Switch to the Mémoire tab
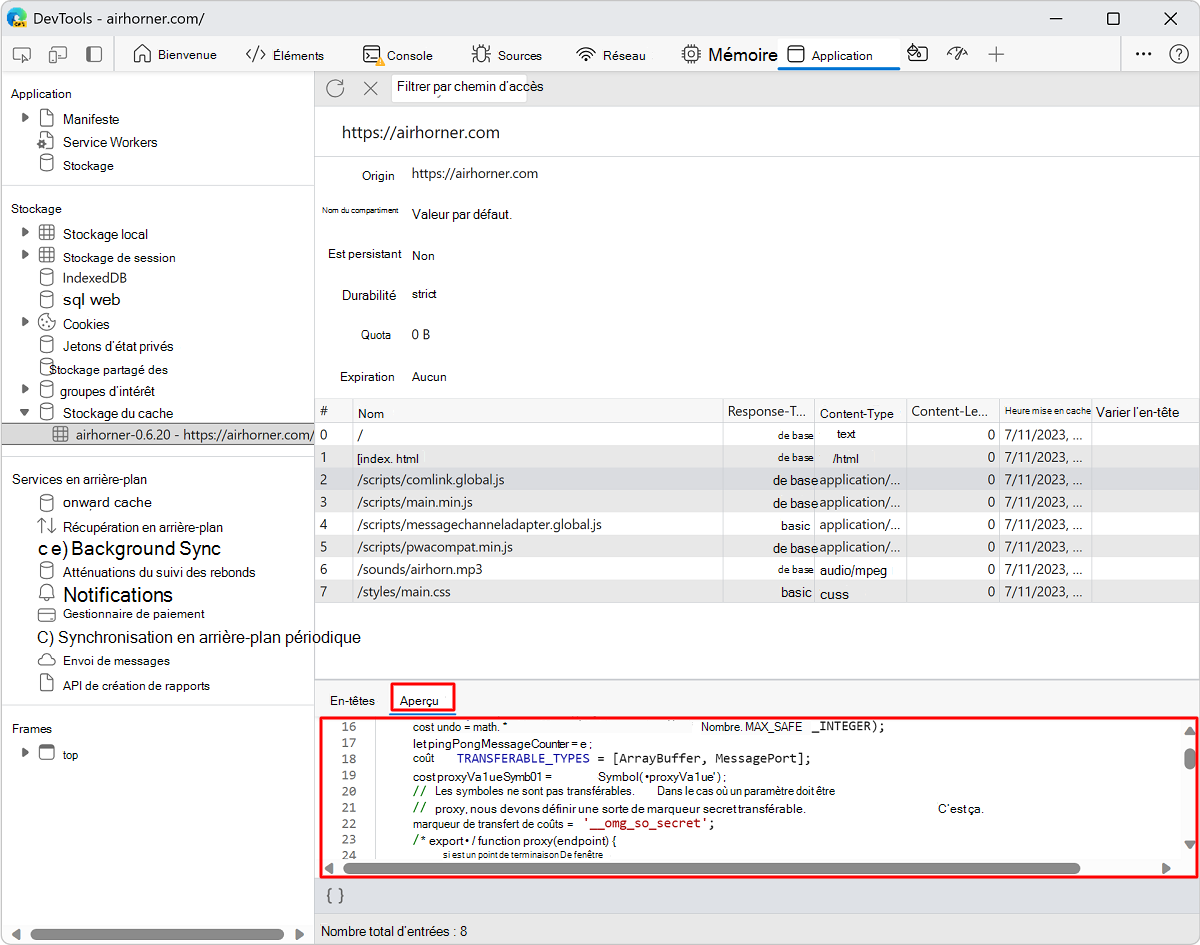The height and width of the screenshot is (945, 1200). coord(729,55)
